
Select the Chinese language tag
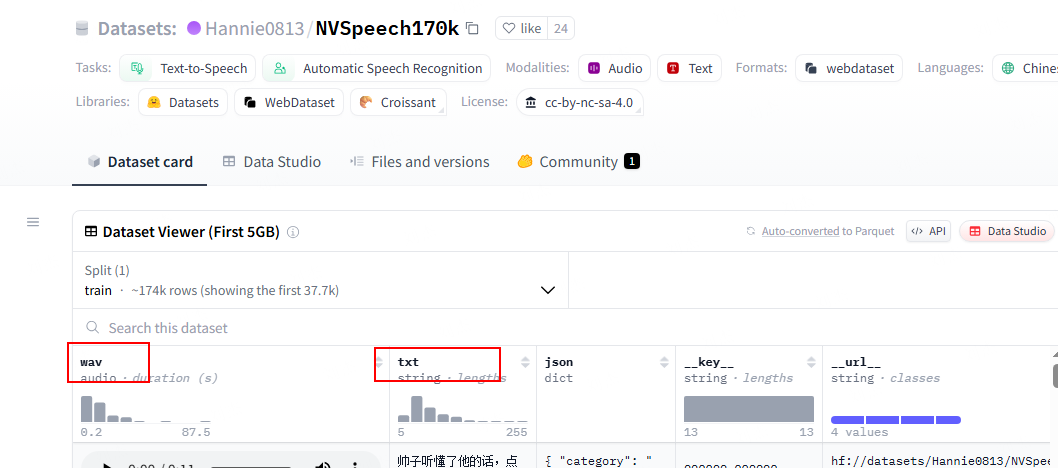[1026, 68]
